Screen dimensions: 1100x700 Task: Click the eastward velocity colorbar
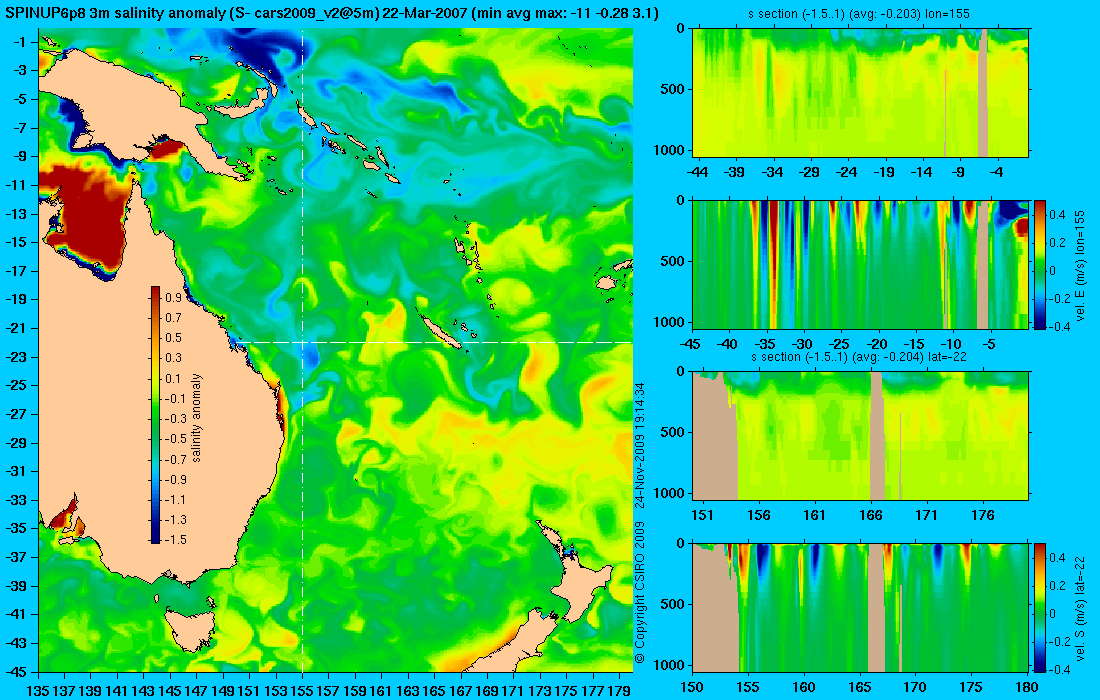tap(1040, 264)
